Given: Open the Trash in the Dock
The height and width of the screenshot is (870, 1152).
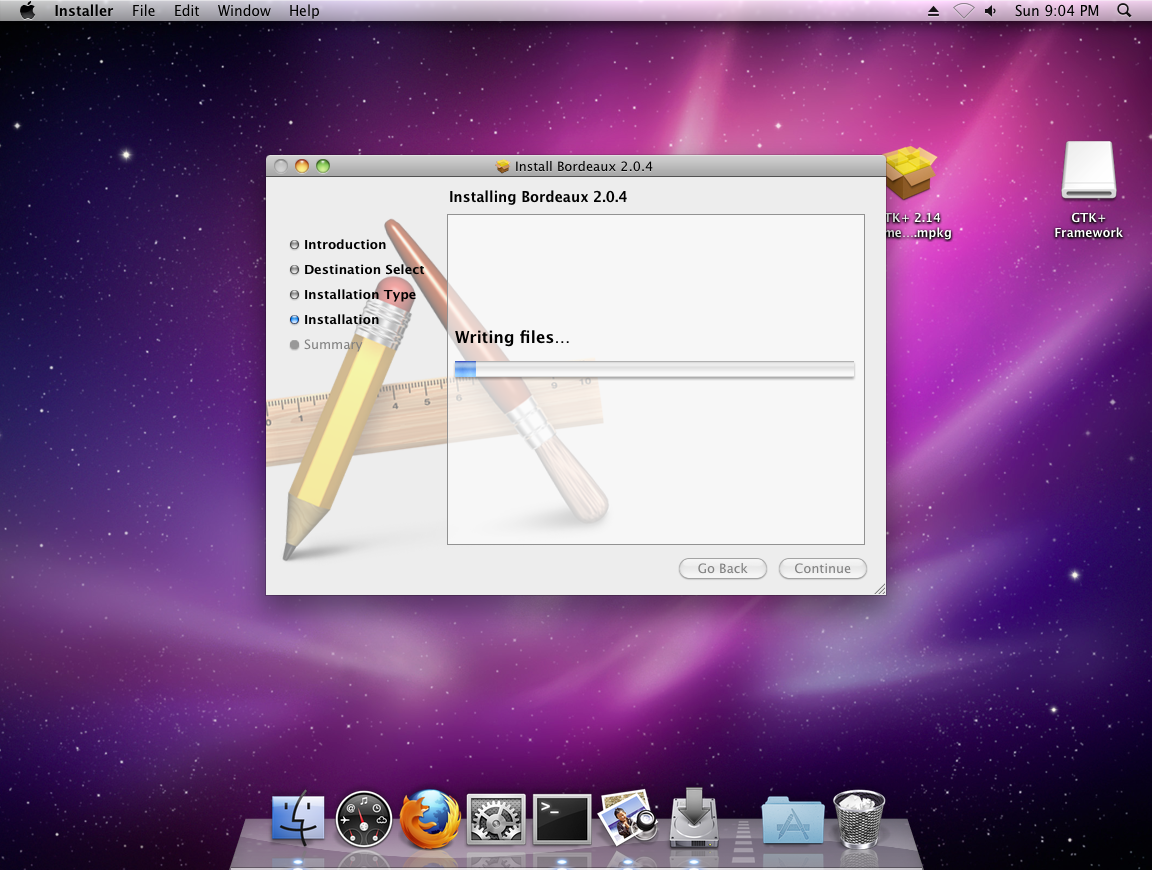Looking at the screenshot, I should click(x=859, y=819).
